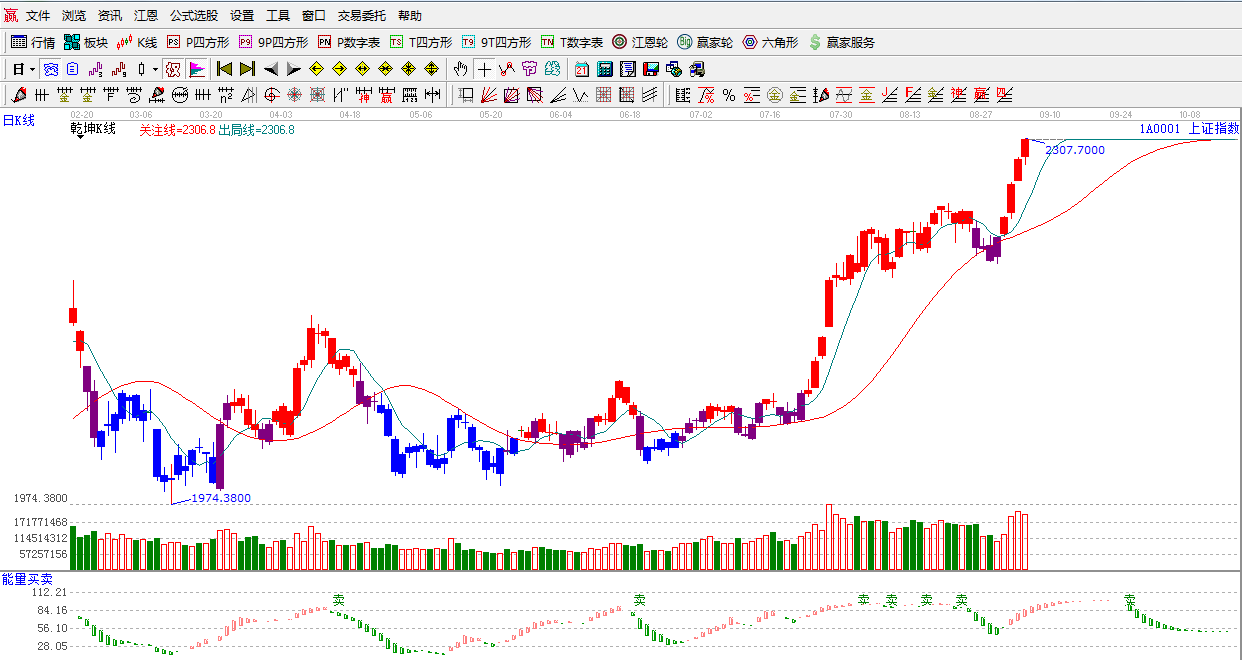The width and height of the screenshot is (1242, 660).
Task: Click the floppy disk save icon
Action: click(x=651, y=69)
